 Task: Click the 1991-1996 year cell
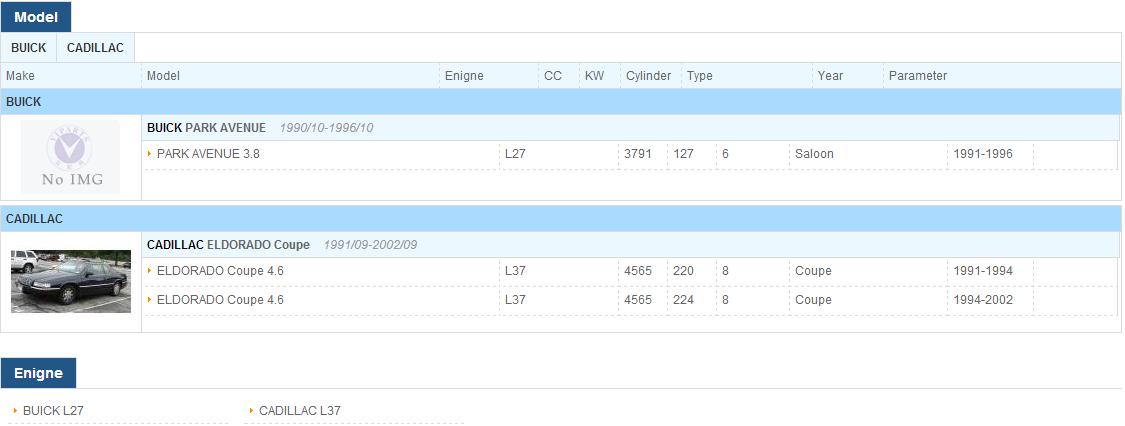click(x=983, y=153)
